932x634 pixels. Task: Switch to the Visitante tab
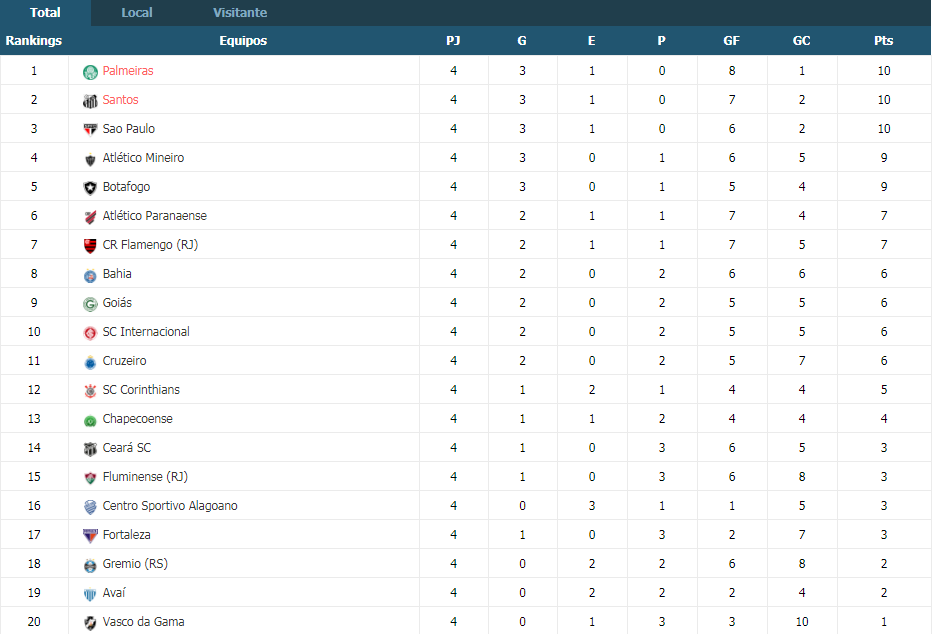240,12
